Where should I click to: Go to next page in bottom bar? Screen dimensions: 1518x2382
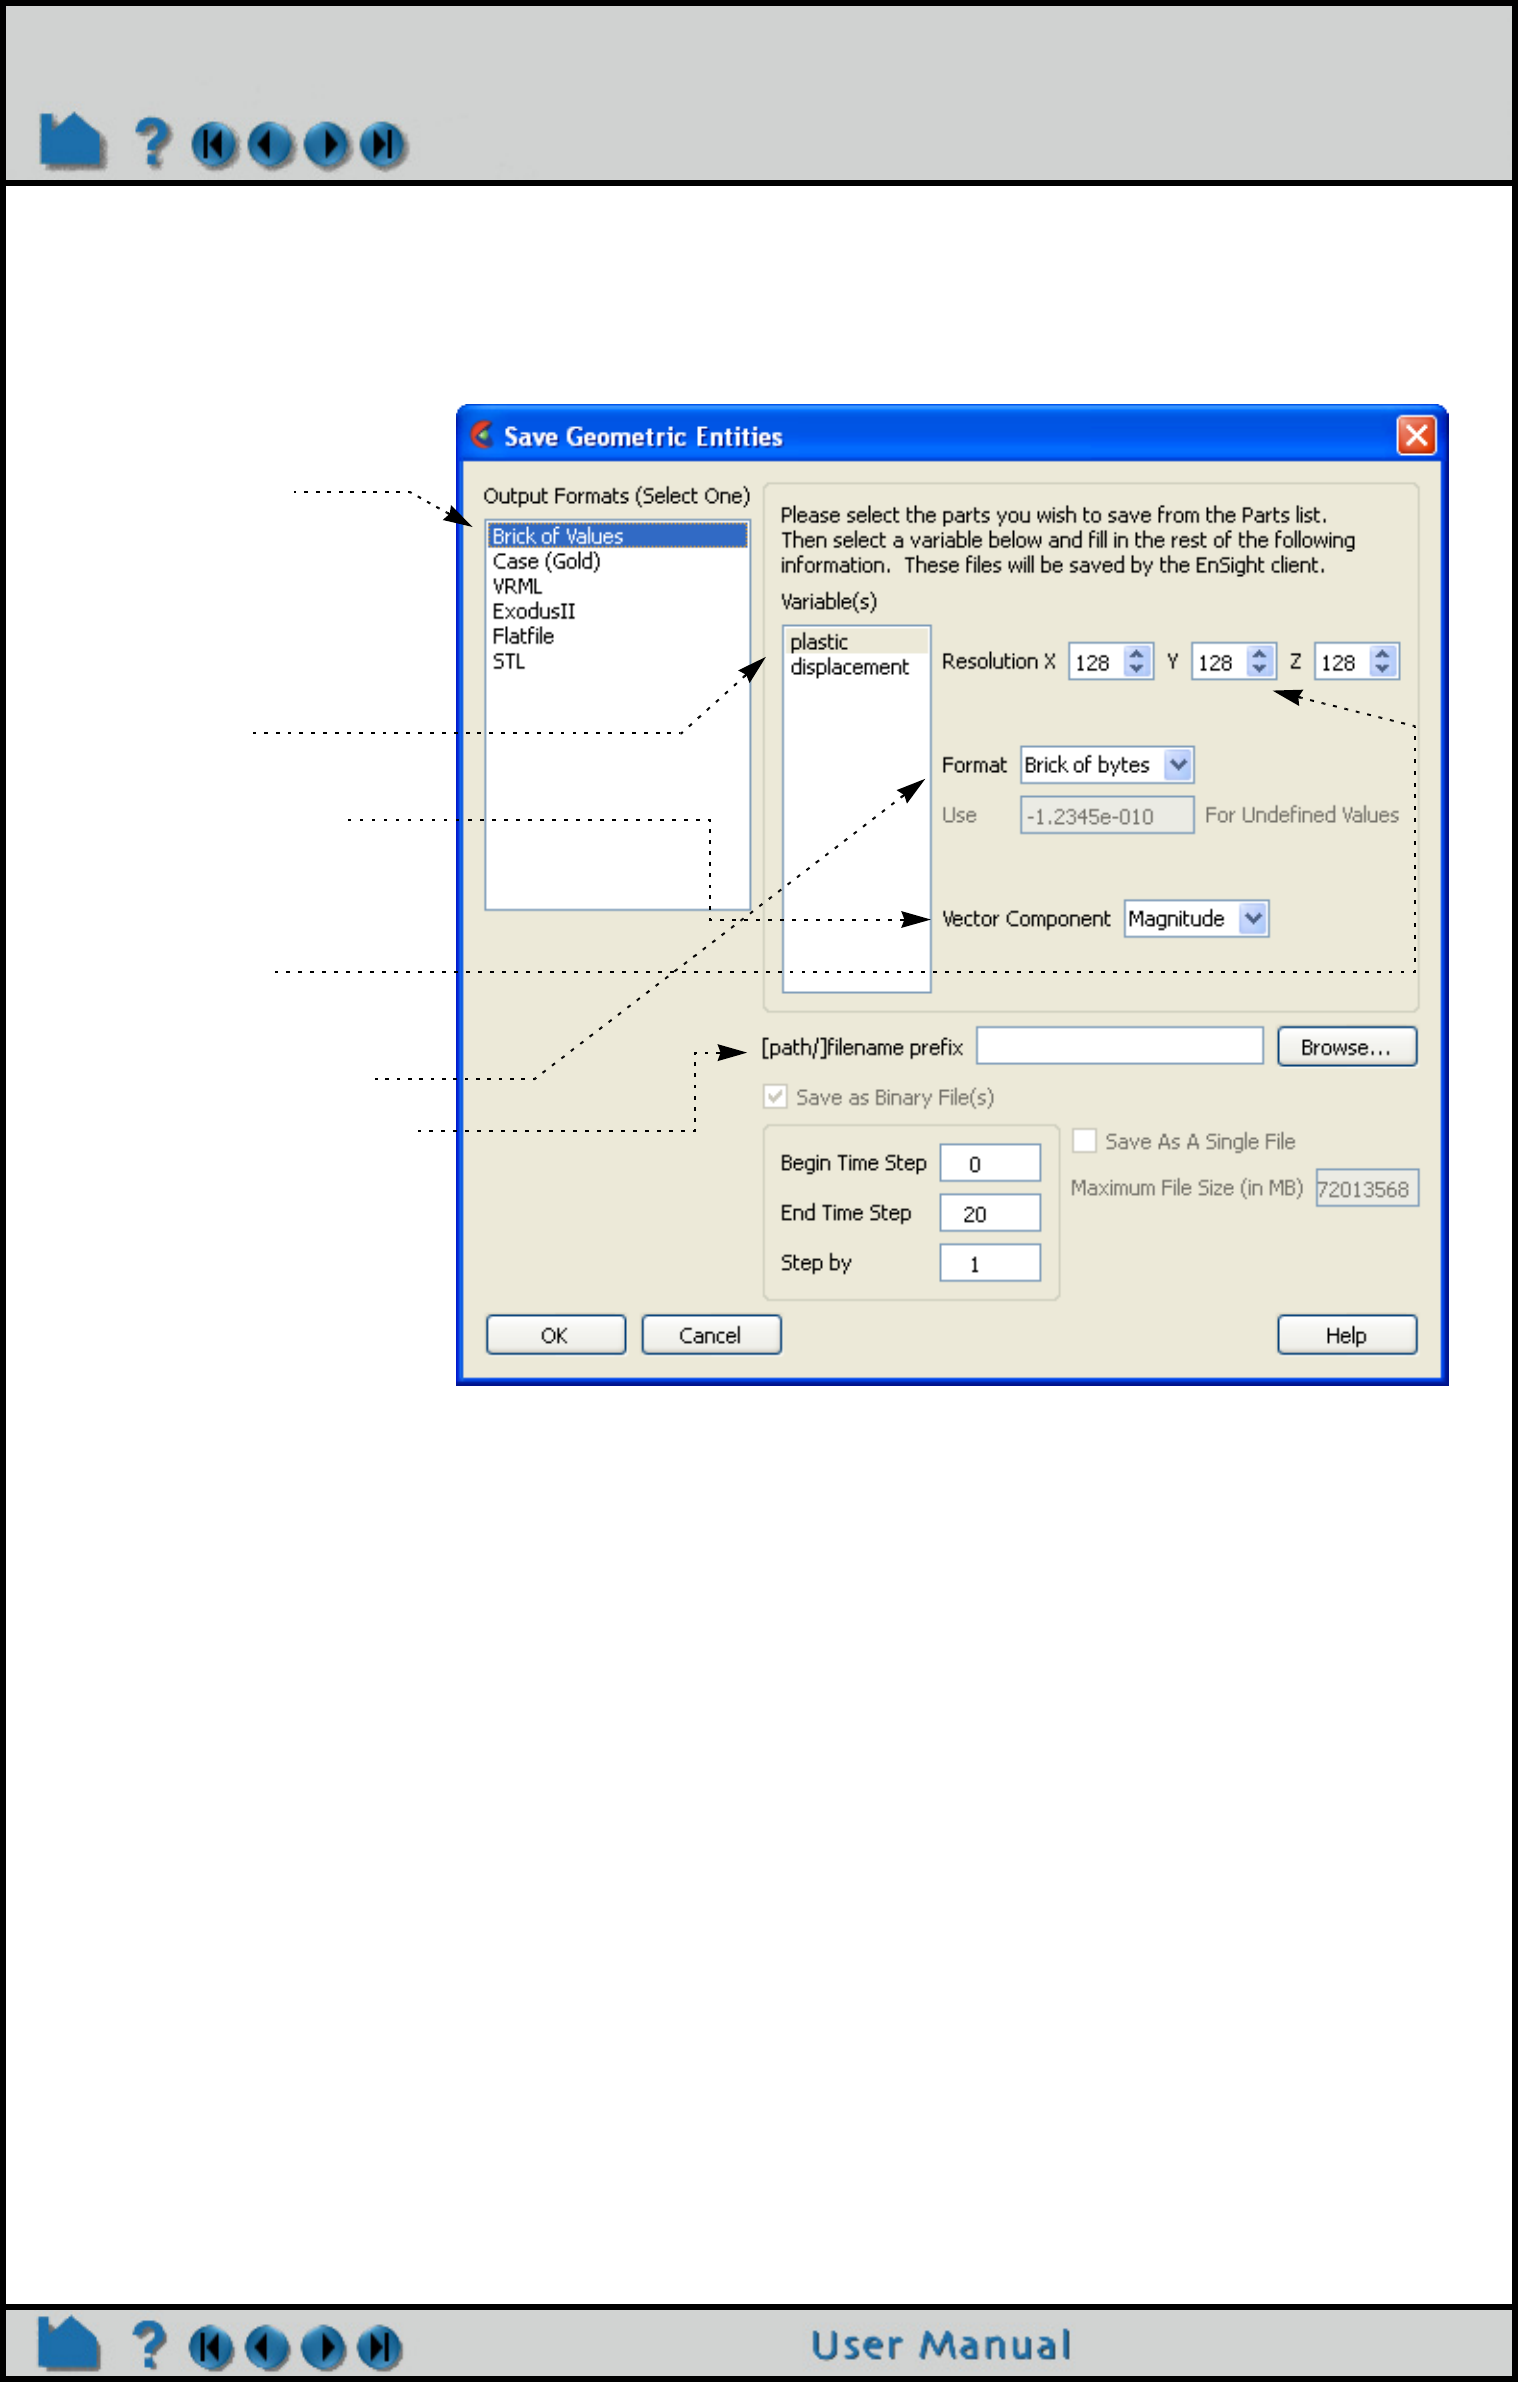324,2348
